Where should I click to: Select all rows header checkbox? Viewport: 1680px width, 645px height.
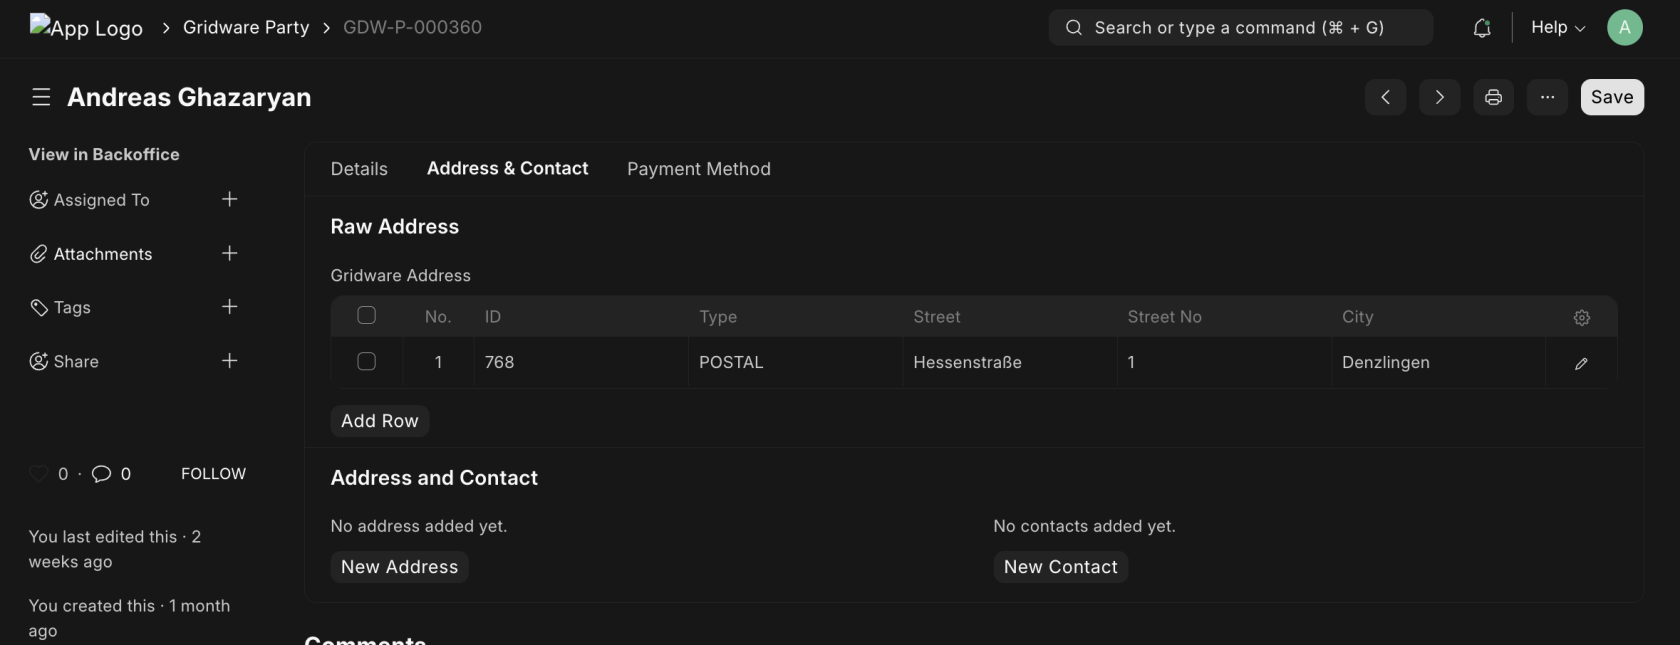click(x=367, y=315)
